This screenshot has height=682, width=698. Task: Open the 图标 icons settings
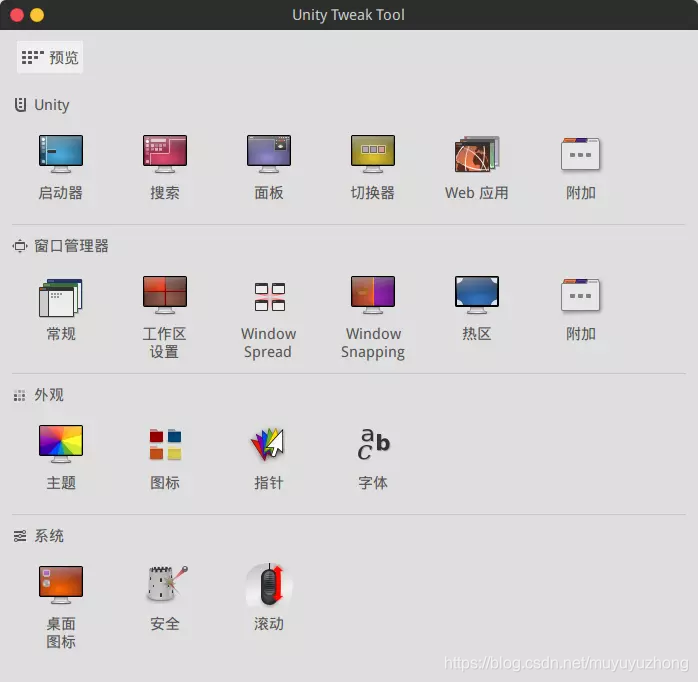click(165, 458)
